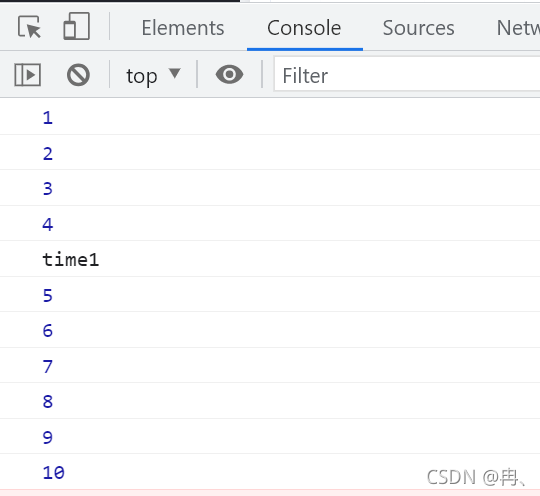The height and width of the screenshot is (496, 540).
Task: Click console output row showing 3
Action: 270,188
